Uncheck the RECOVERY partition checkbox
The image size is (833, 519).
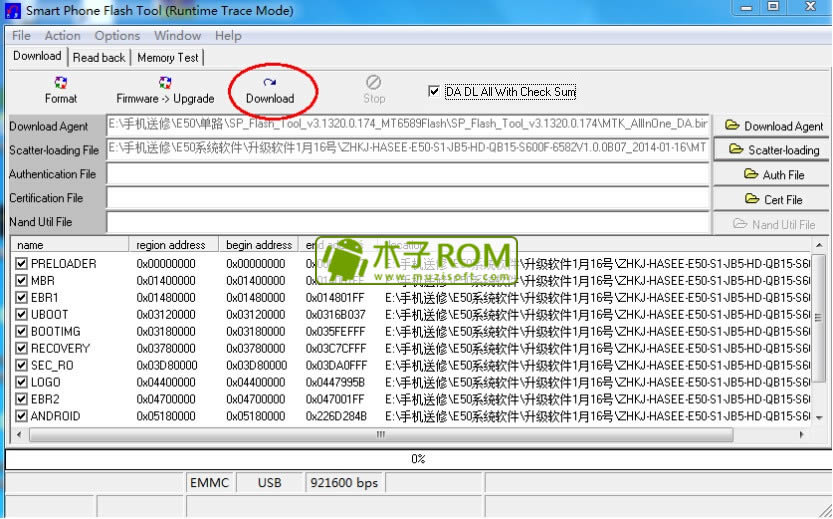pos(22,349)
